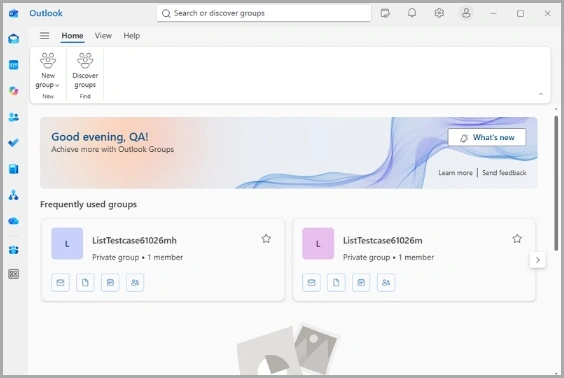Favorite ListTestcase61026mh with the star
This screenshot has width=564, height=378.
pos(266,239)
